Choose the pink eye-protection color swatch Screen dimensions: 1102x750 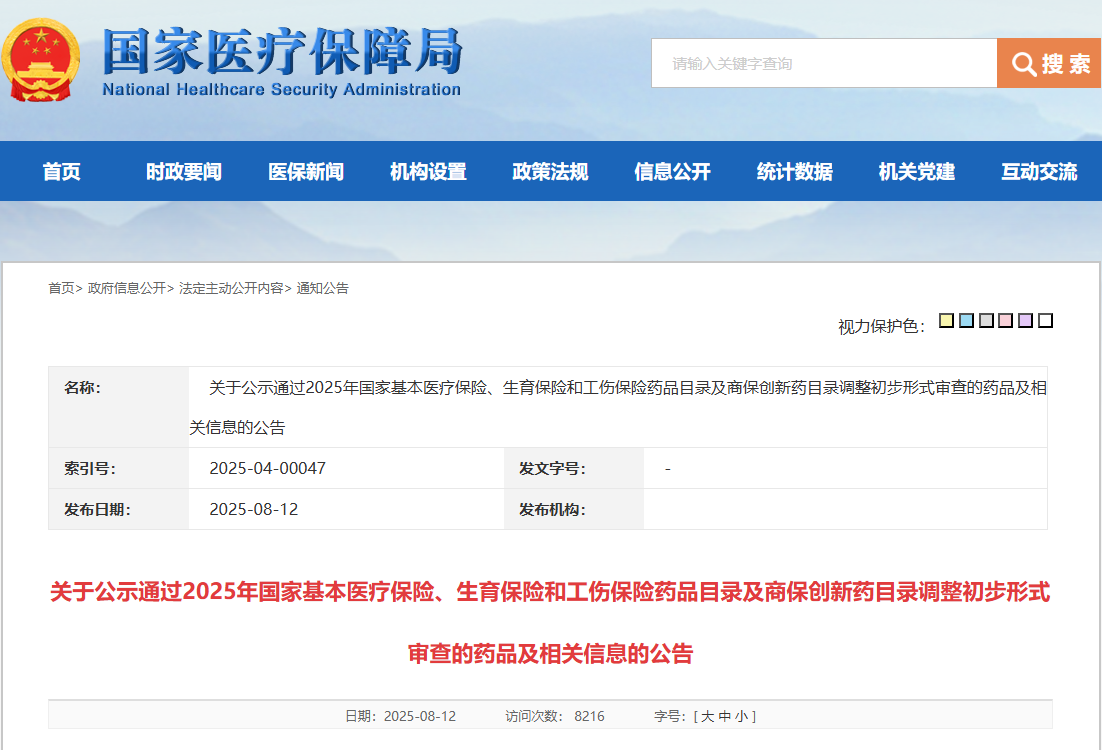click(x=1006, y=321)
